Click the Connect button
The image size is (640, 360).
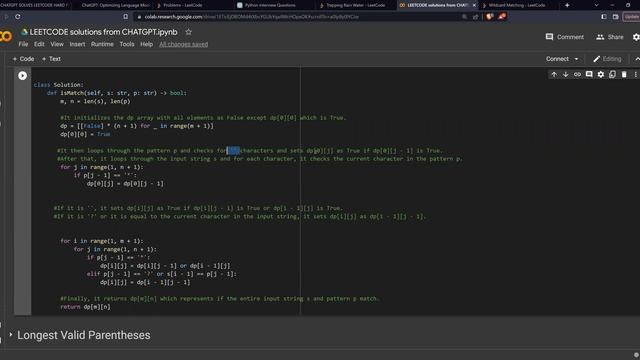click(557, 59)
